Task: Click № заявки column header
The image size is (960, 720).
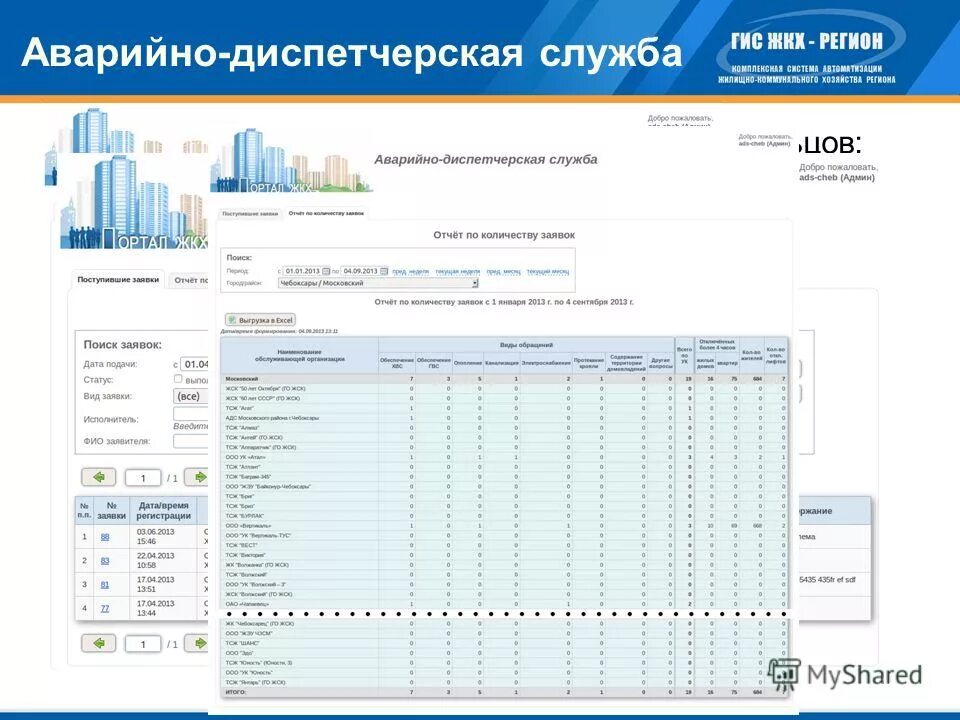Action: pos(111,511)
